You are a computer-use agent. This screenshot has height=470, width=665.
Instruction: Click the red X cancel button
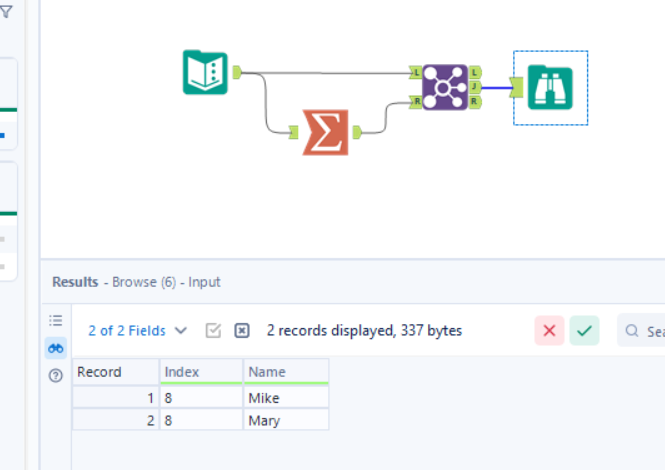(549, 330)
